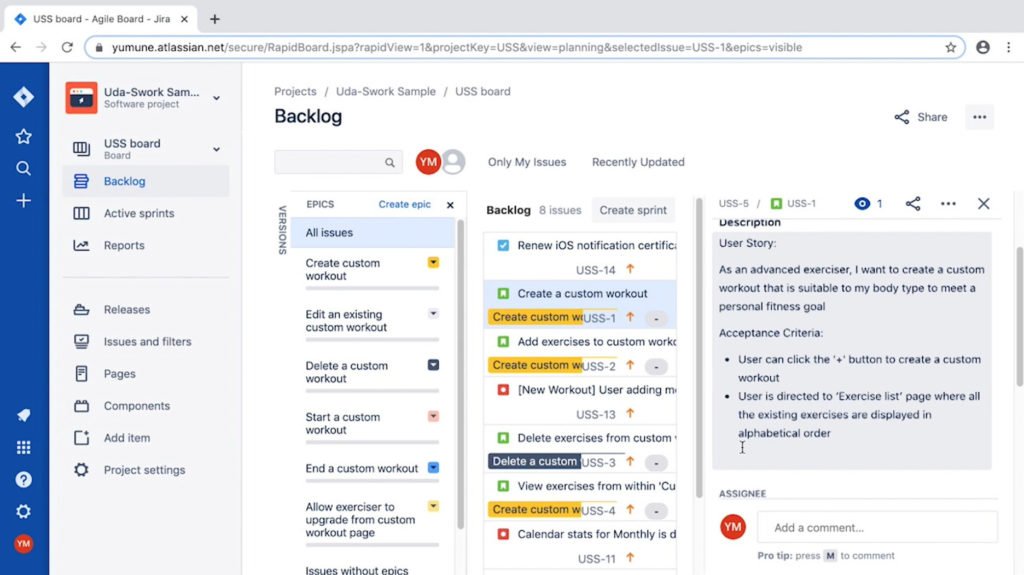
Task: Open Pages in the sidebar
Action: pos(146,374)
